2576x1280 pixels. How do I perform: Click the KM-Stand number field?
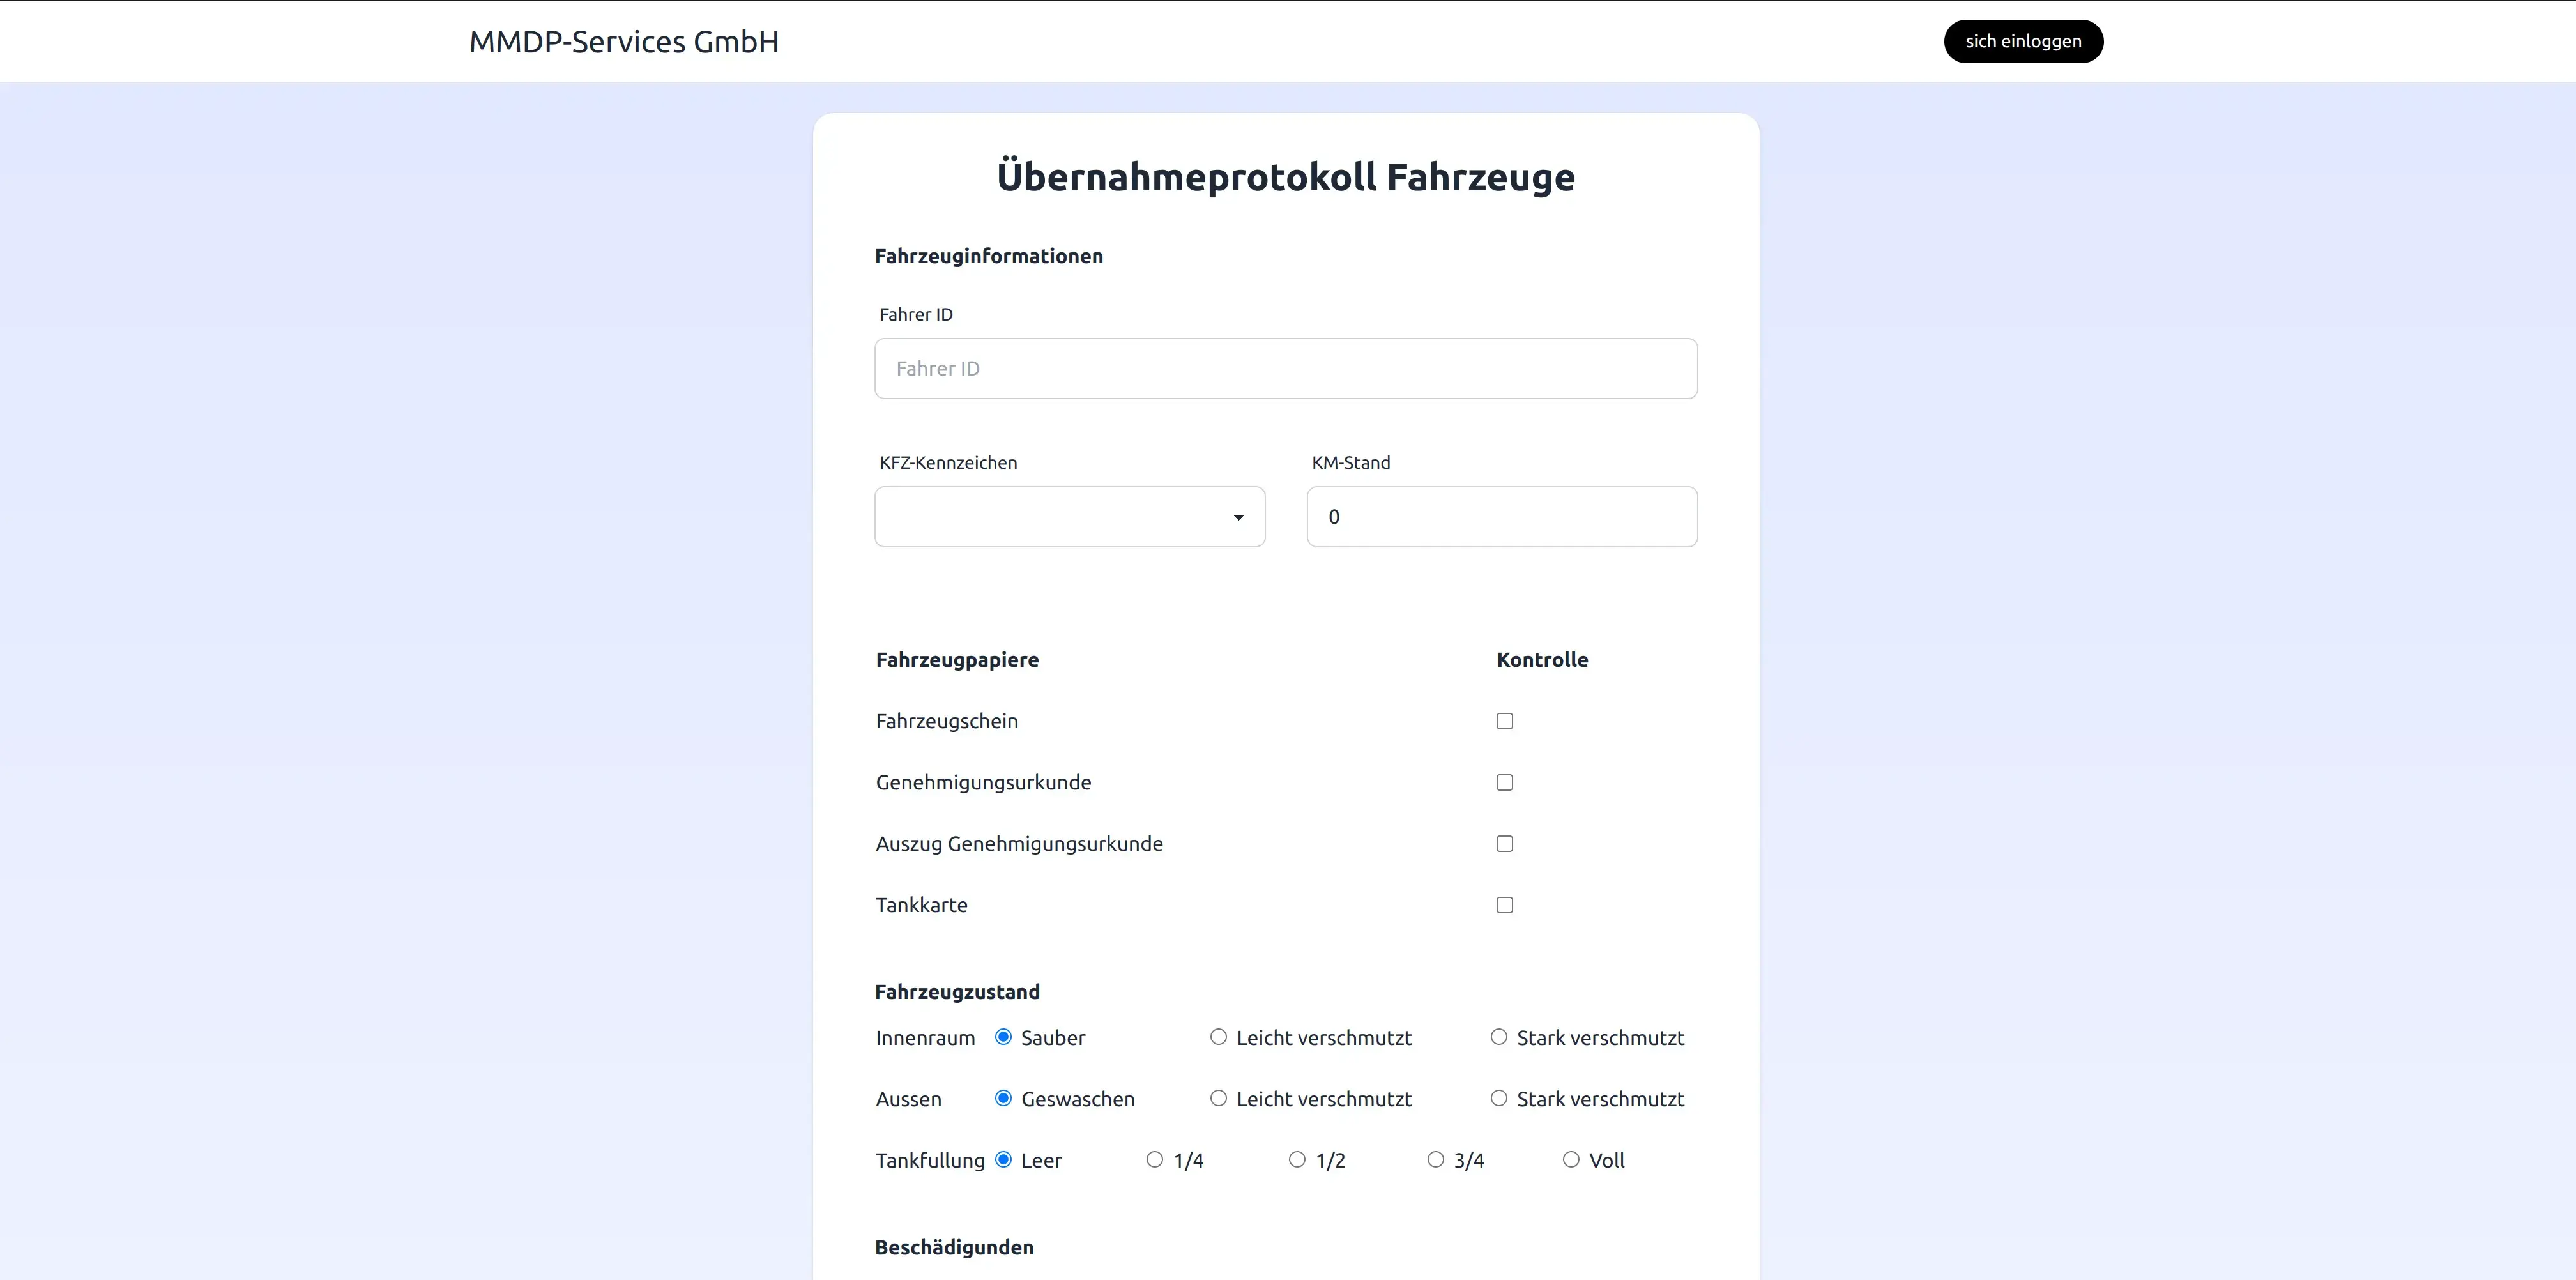click(x=1501, y=517)
